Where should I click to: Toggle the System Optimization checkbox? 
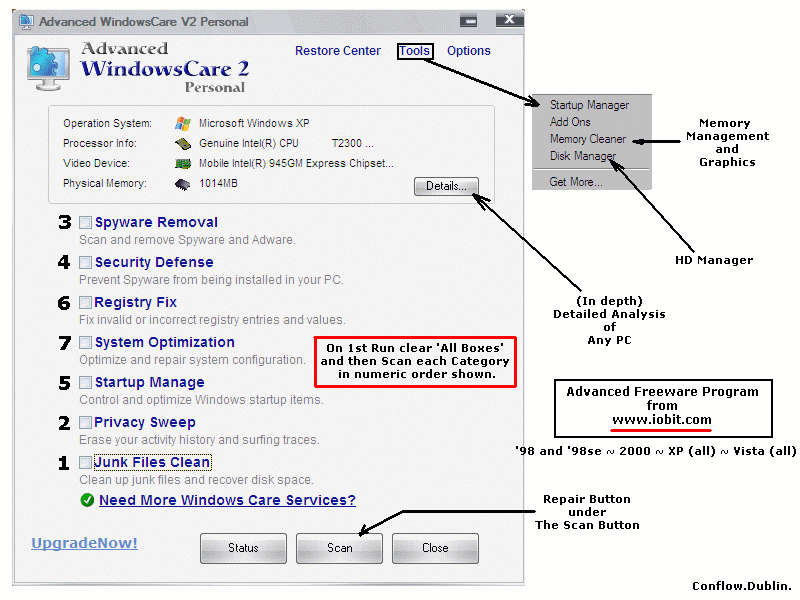[85, 342]
